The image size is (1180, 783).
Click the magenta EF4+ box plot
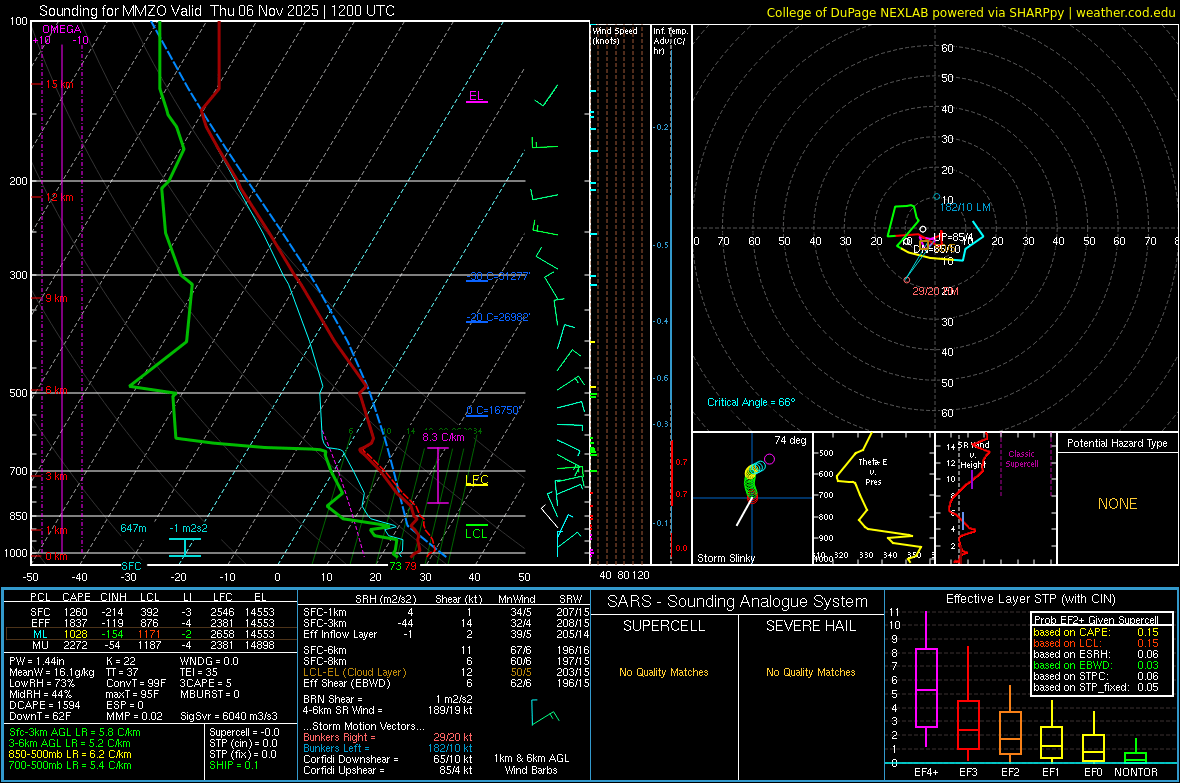pos(926,679)
